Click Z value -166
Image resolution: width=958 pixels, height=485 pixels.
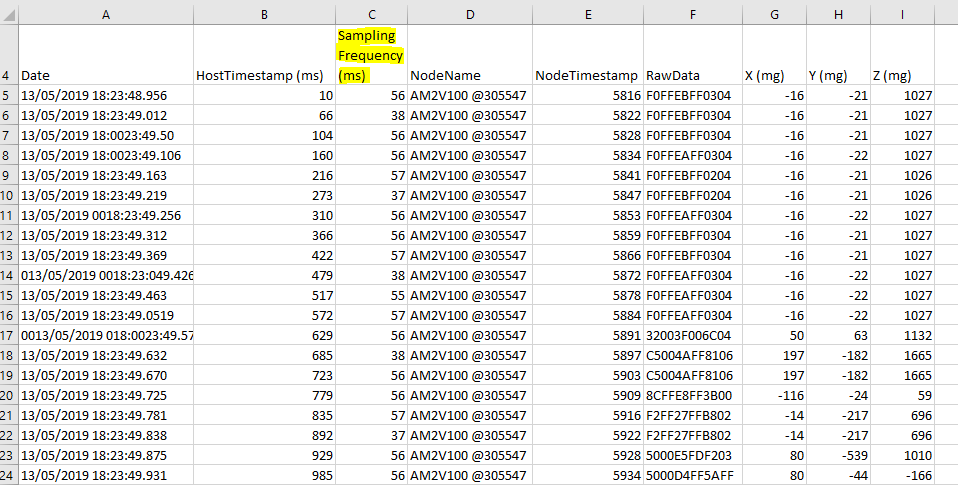tap(902, 475)
